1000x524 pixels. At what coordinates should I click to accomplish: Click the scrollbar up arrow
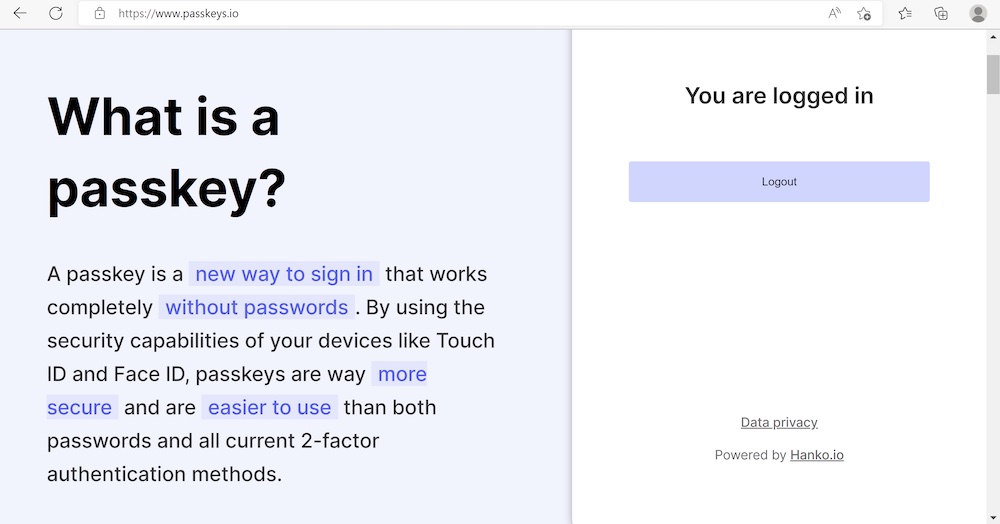tap(993, 37)
